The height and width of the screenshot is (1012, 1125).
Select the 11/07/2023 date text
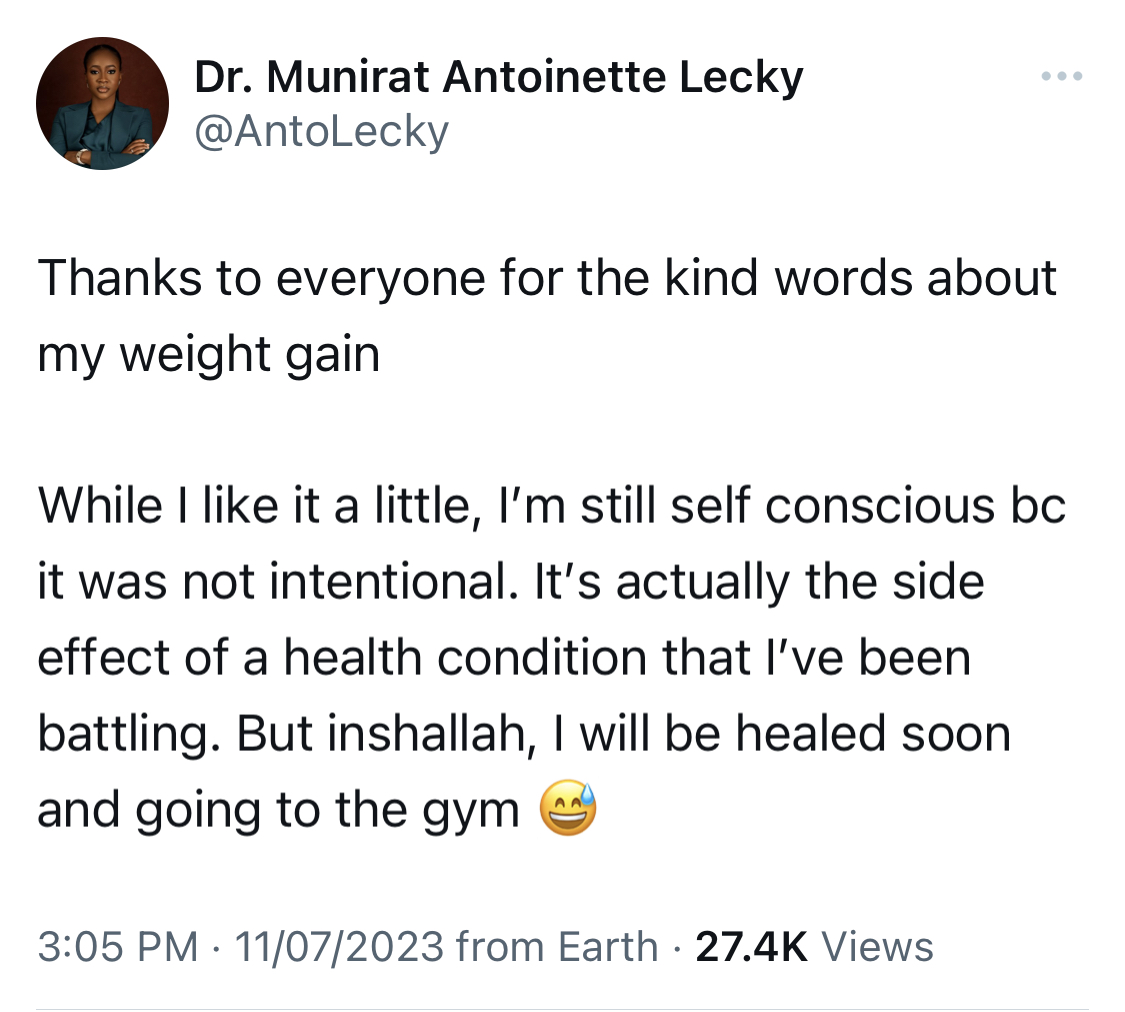[339, 946]
